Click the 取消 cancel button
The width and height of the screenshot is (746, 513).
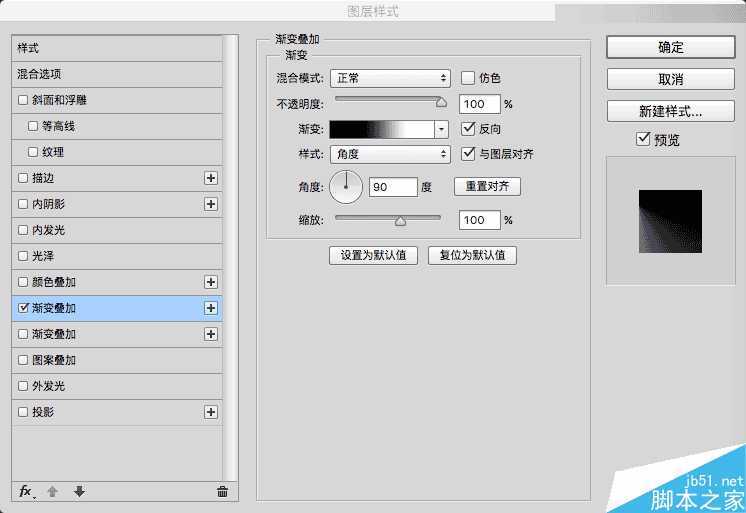click(x=671, y=79)
